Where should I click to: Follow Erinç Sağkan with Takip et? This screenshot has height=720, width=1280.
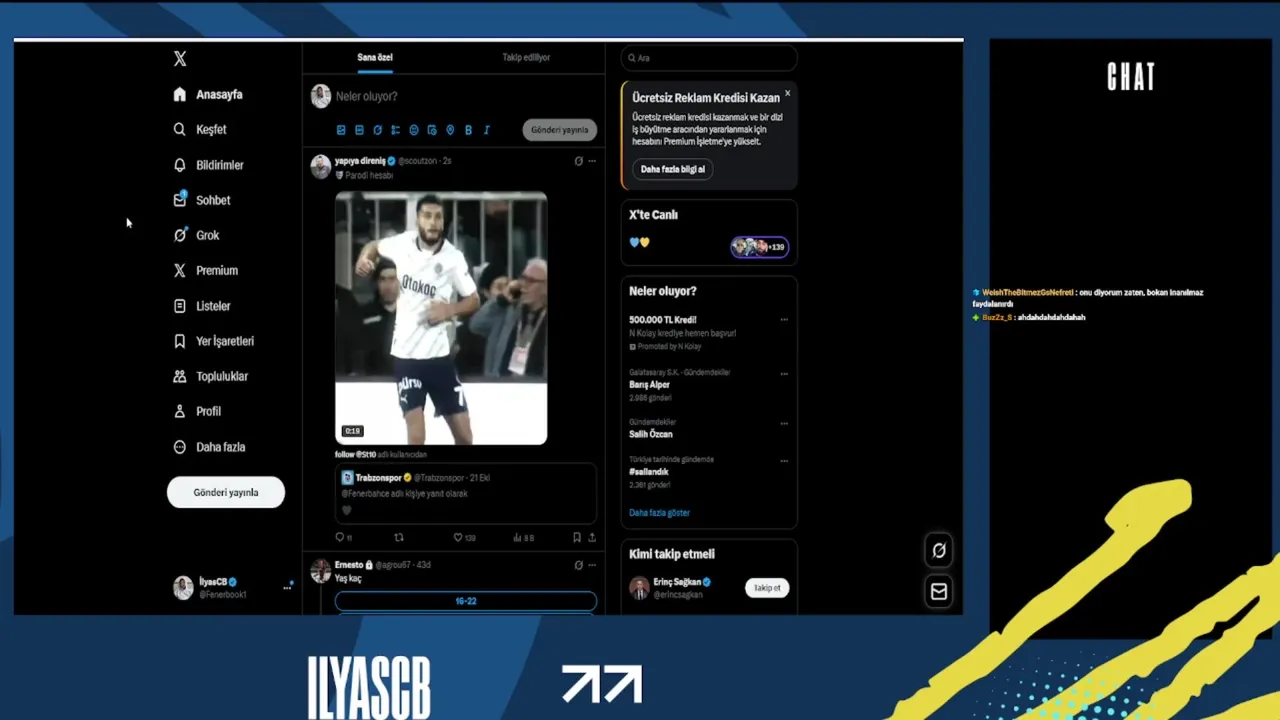(767, 588)
